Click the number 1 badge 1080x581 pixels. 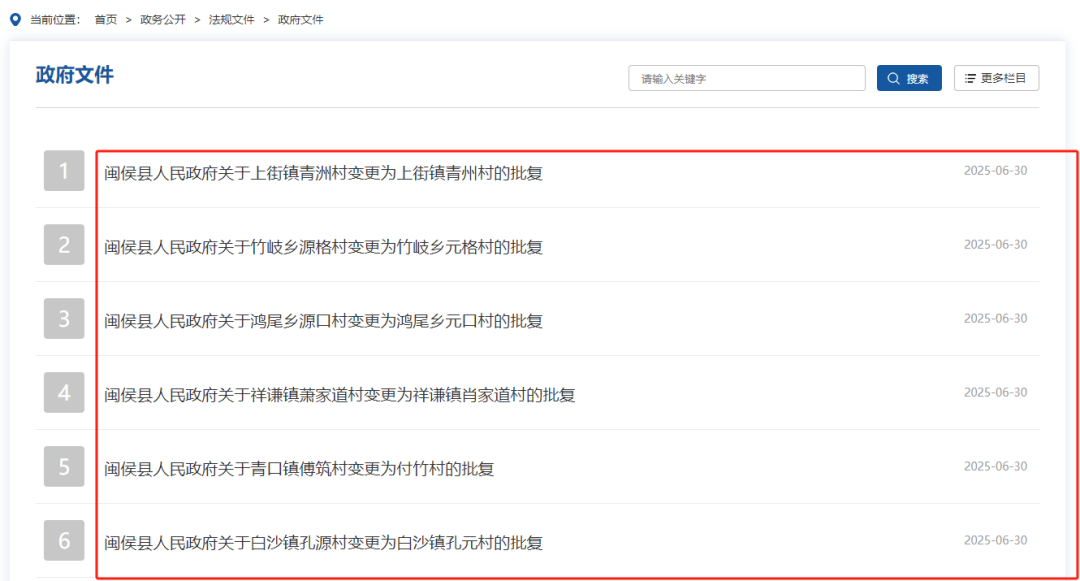tap(64, 171)
